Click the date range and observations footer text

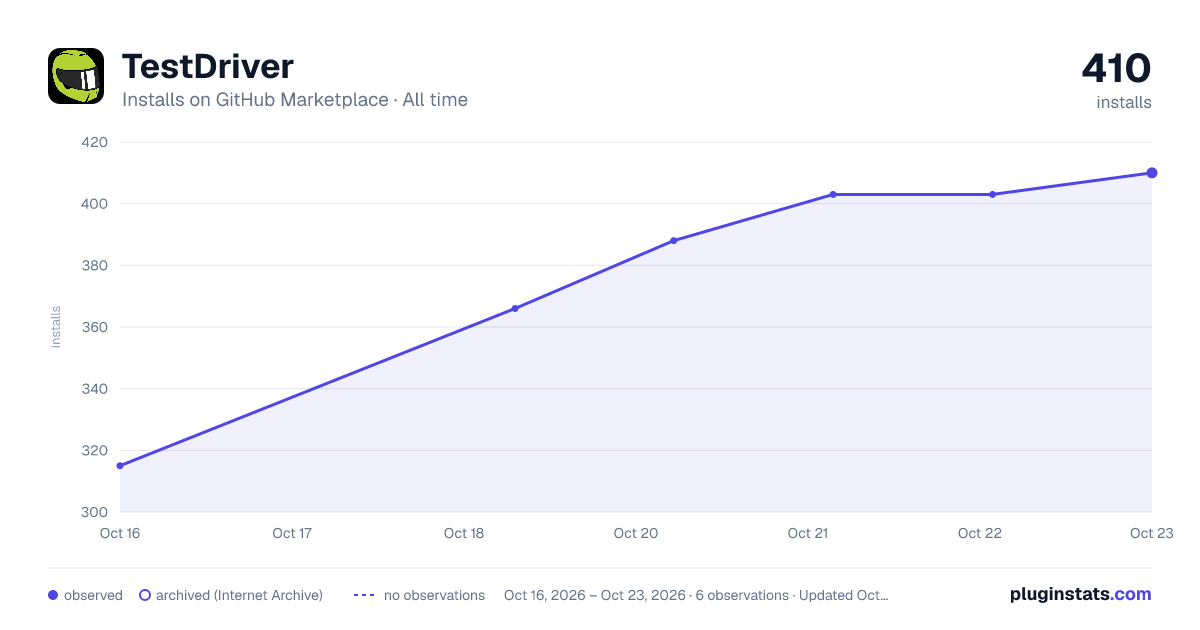(x=696, y=595)
